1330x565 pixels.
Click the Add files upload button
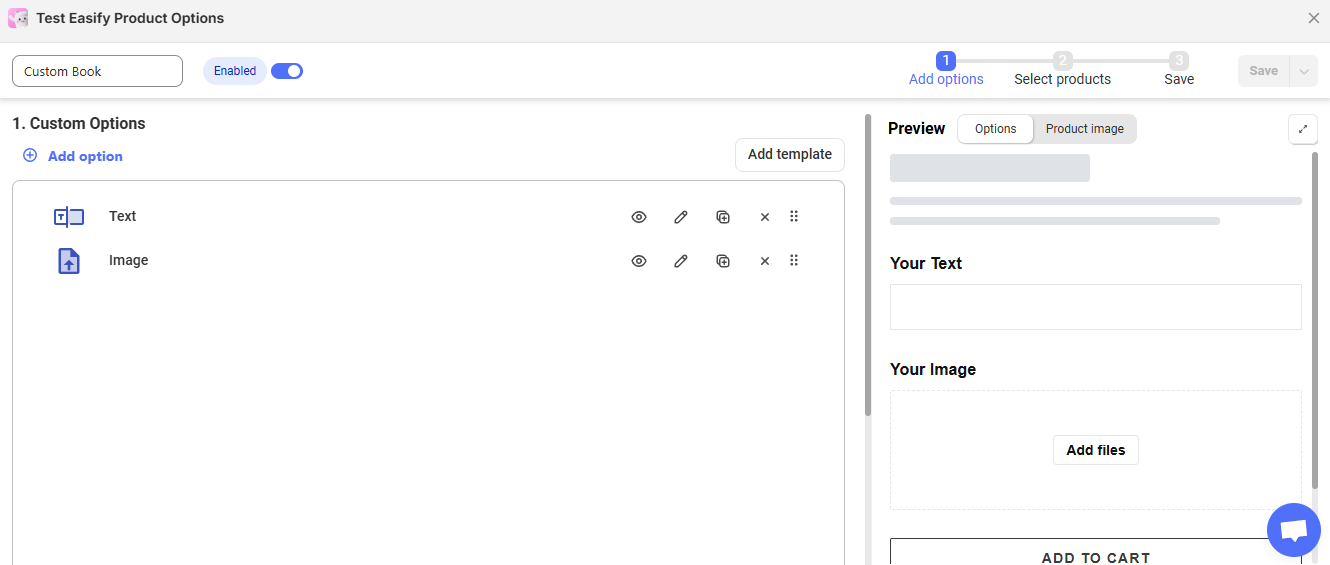coord(1095,450)
